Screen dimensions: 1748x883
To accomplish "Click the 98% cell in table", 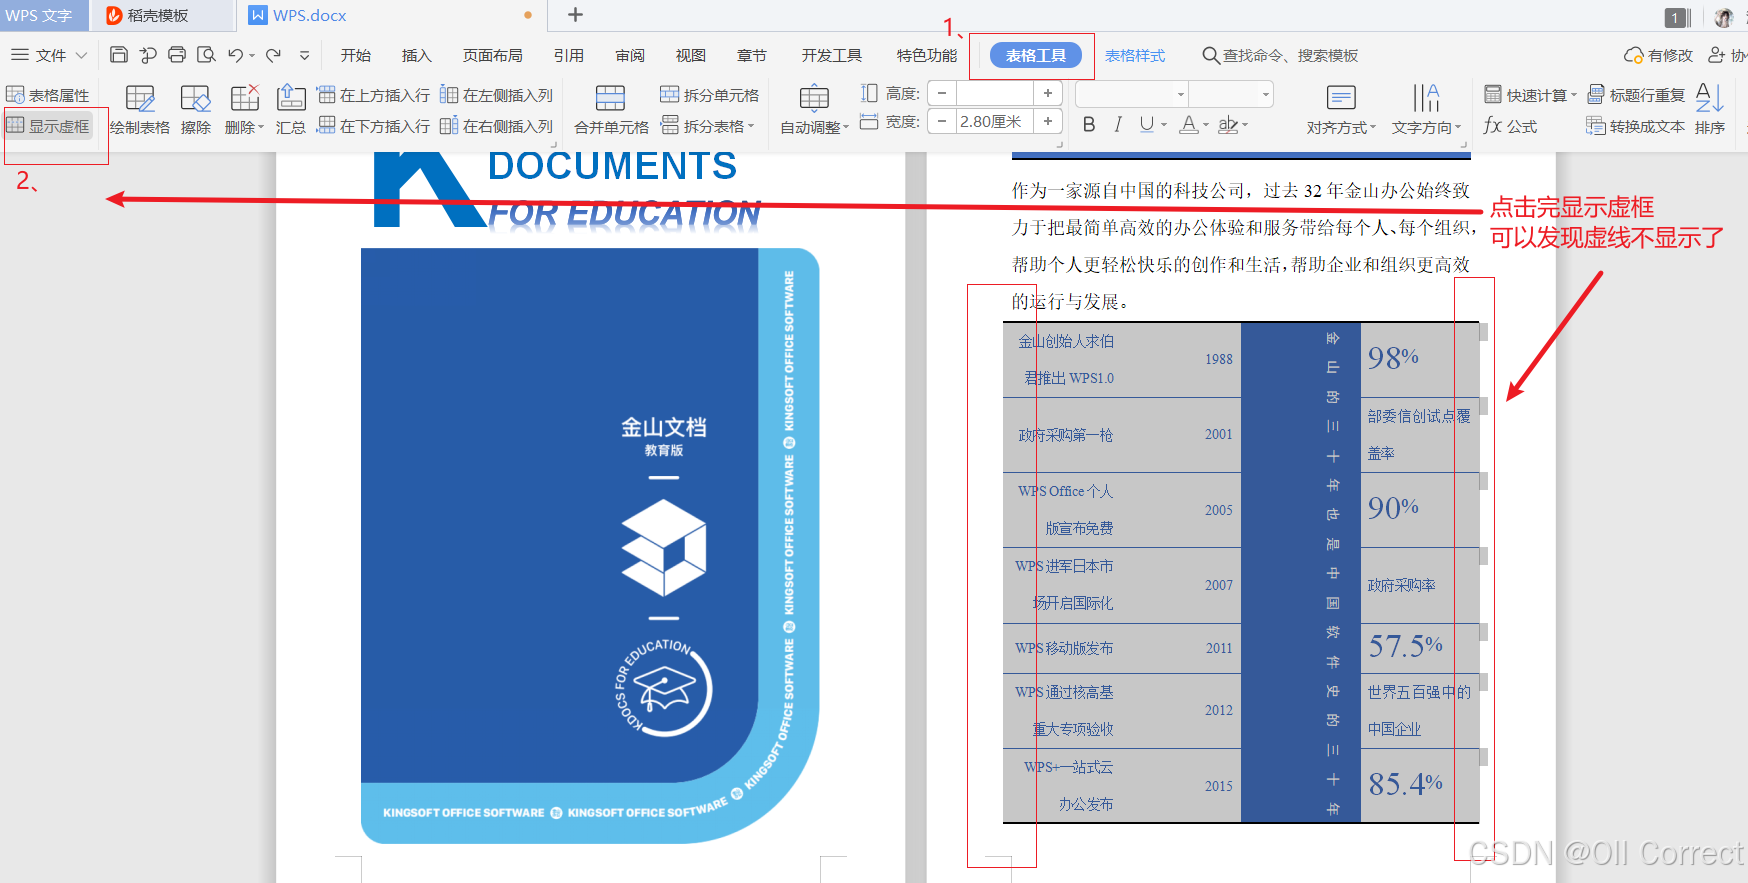I will pyautogui.click(x=1419, y=359).
